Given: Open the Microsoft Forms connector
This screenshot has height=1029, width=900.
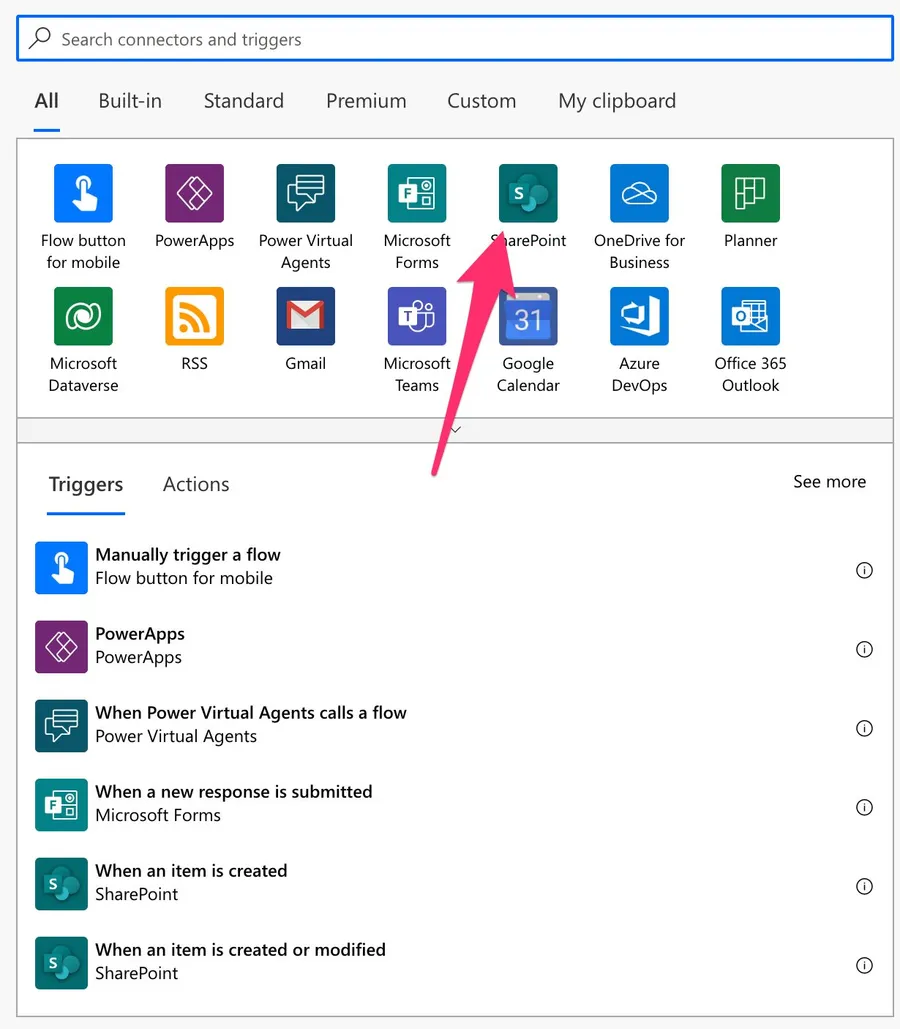Looking at the screenshot, I should coord(417,194).
